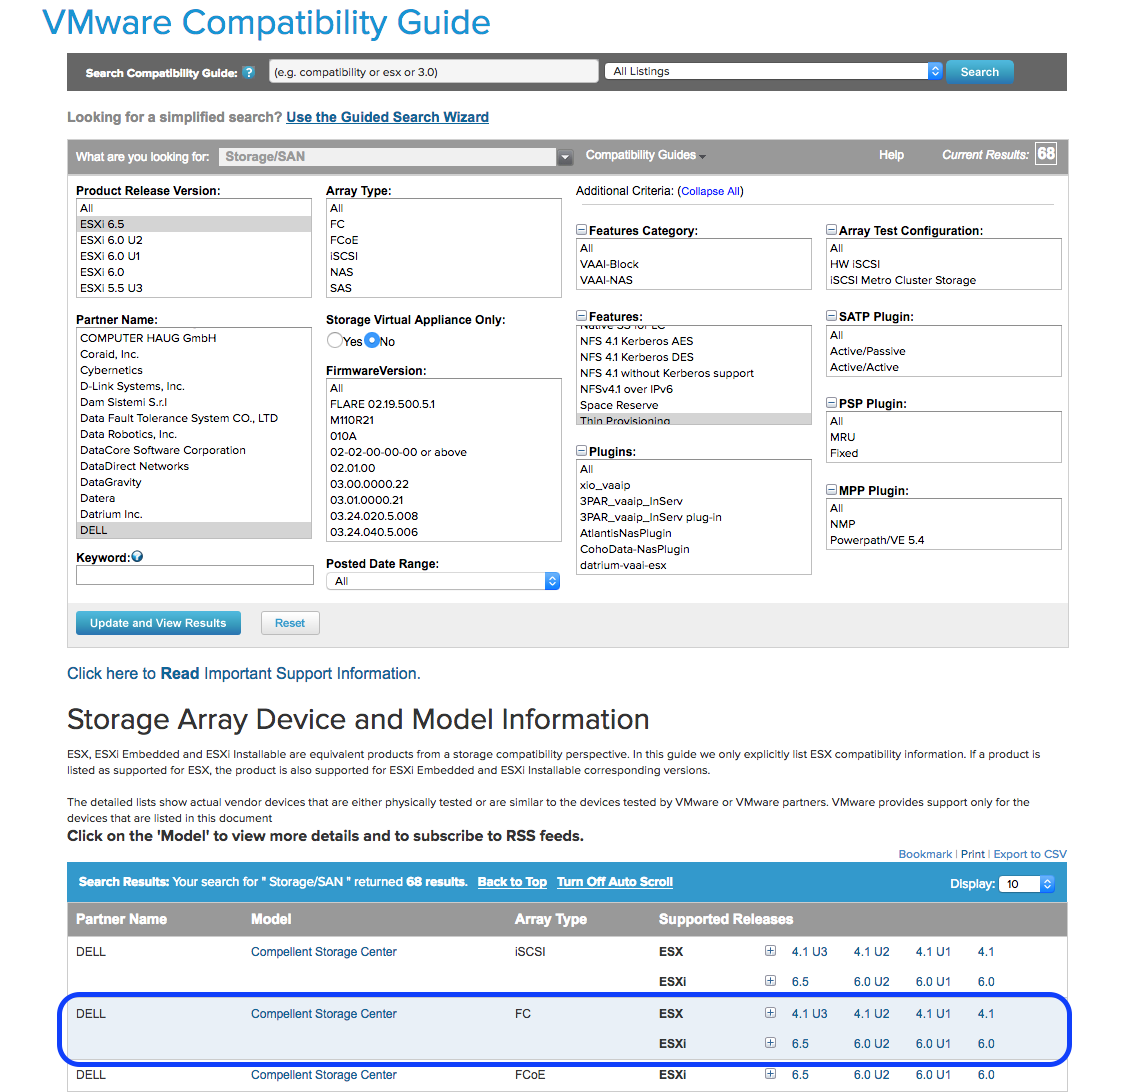Collapse the Features criteria section
This screenshot has width=1133, height=1092.
pyautogui.click(x=581, y=316)
